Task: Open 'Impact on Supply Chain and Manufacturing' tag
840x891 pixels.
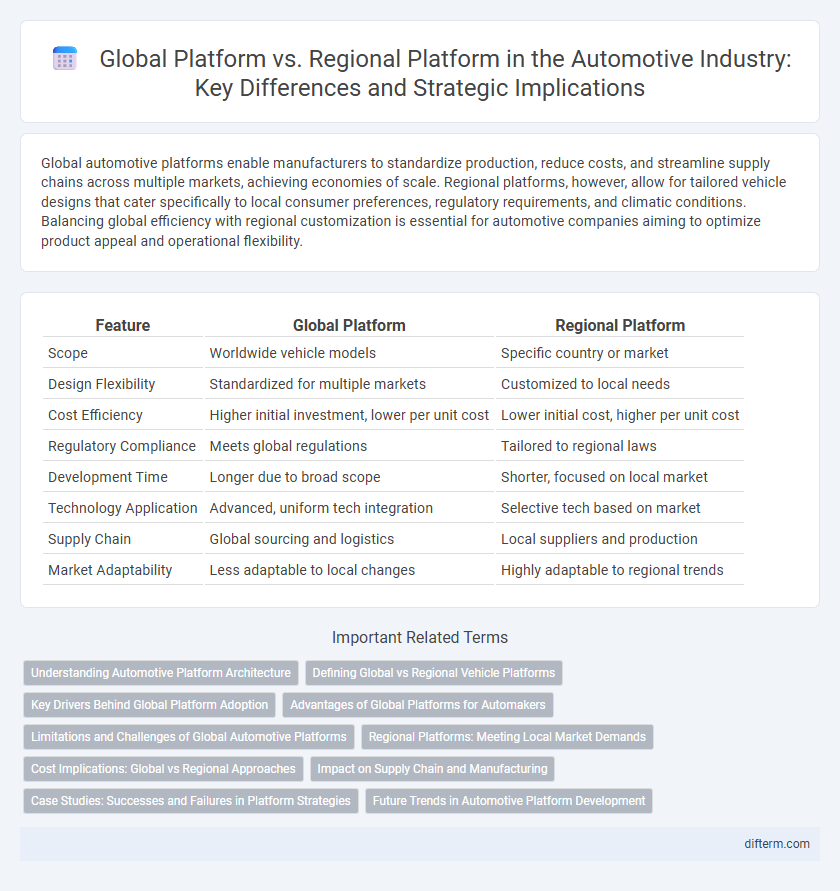Action: pos(433,769)
